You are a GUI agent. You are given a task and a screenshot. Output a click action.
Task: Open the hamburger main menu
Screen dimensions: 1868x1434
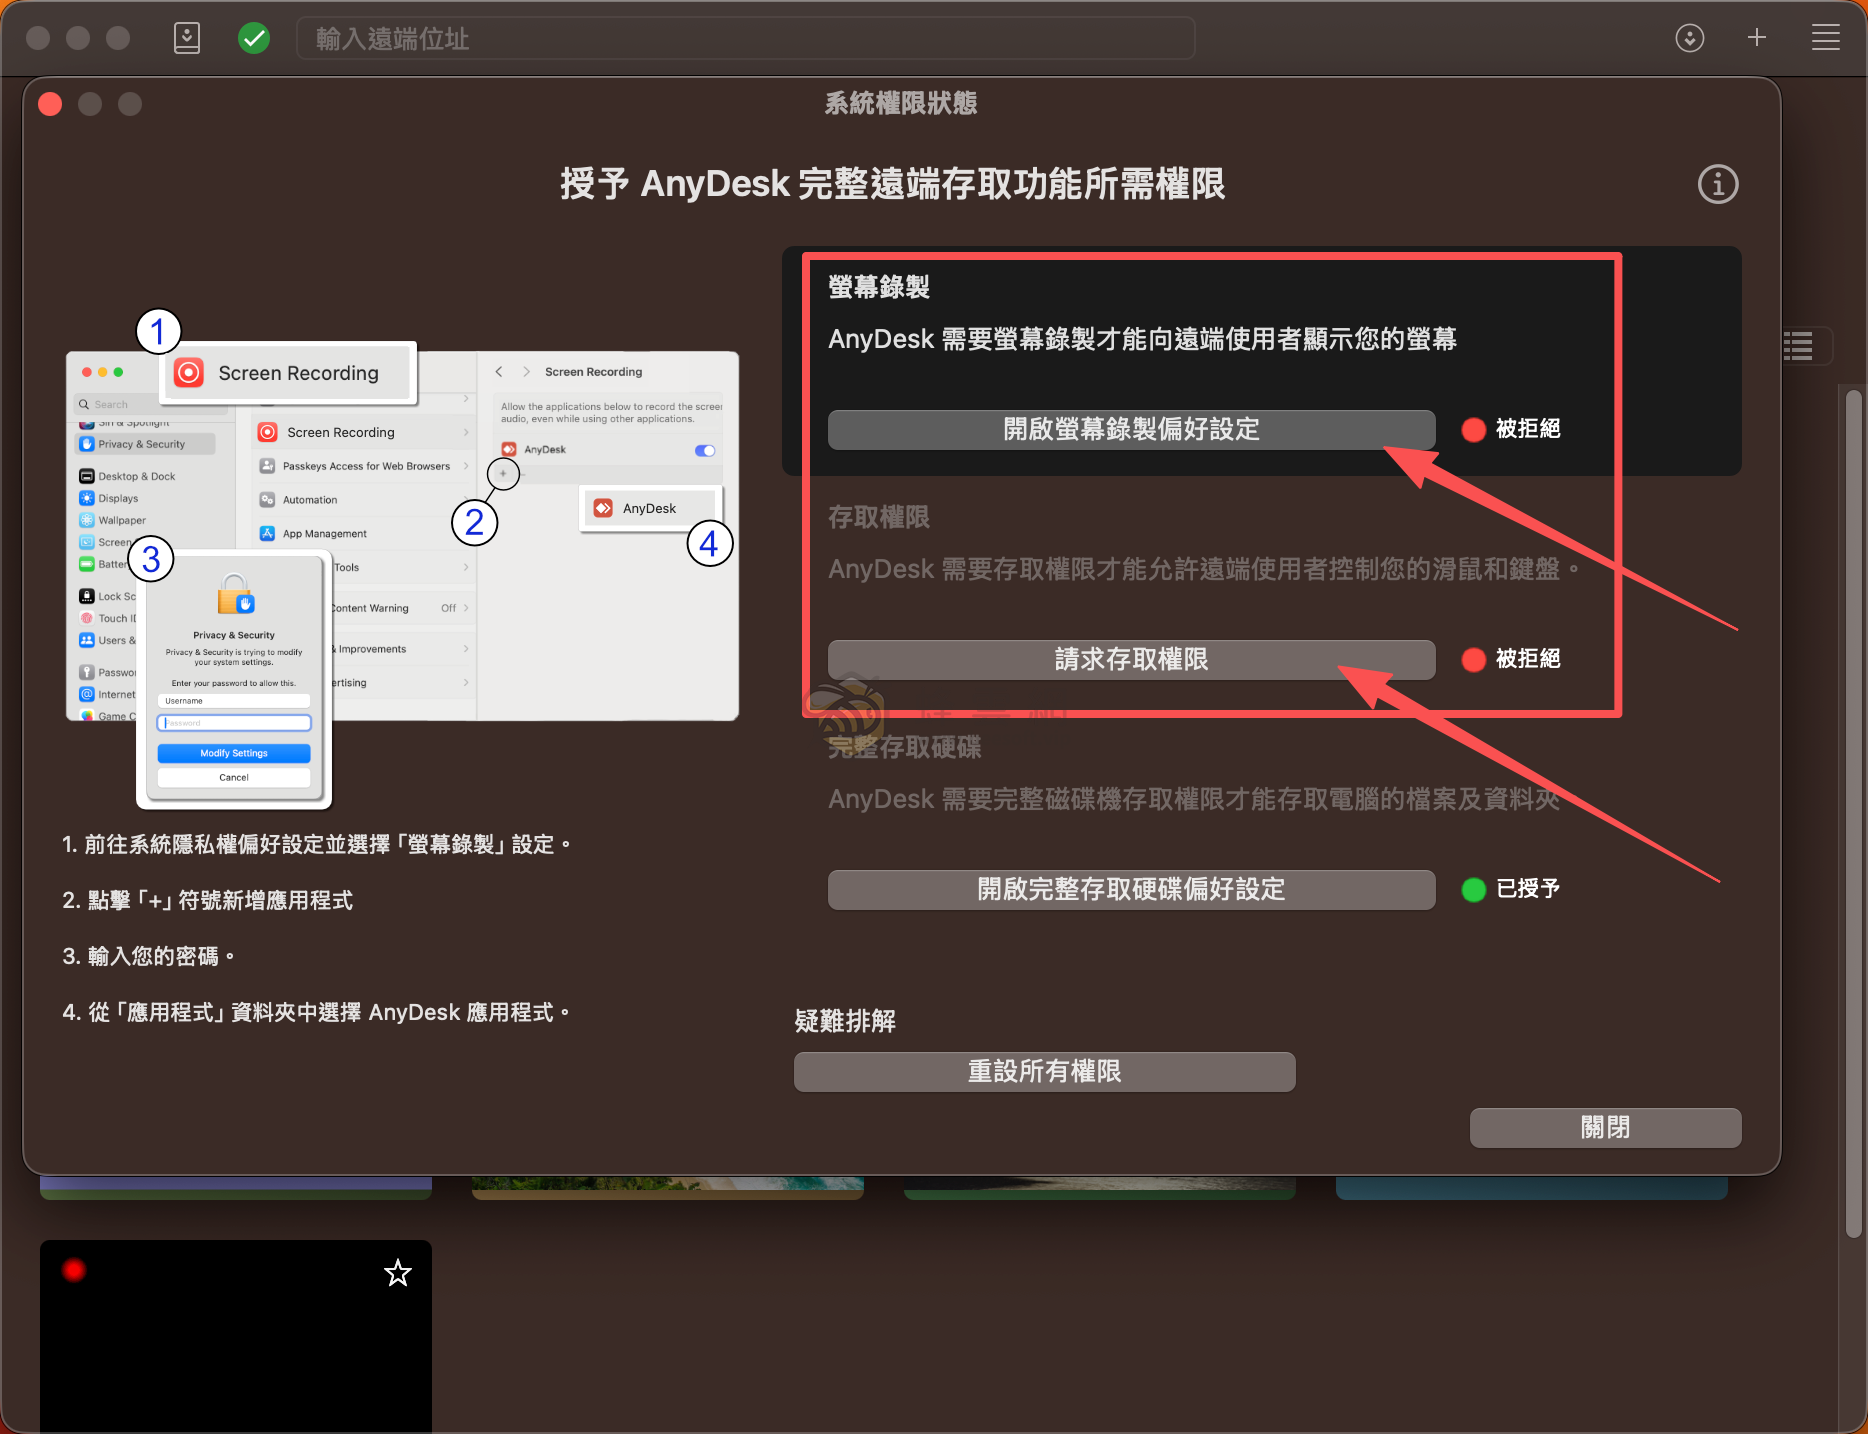click(1826, 38)
